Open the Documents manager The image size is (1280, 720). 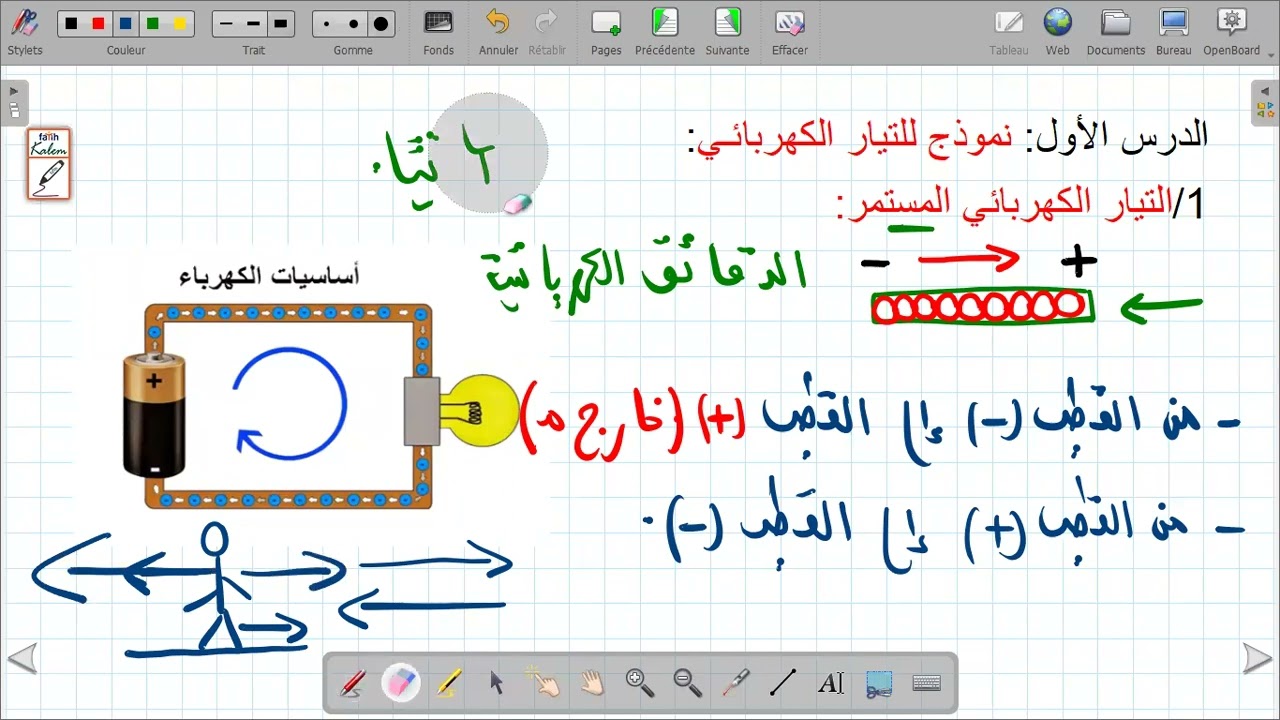point(1116,31)
